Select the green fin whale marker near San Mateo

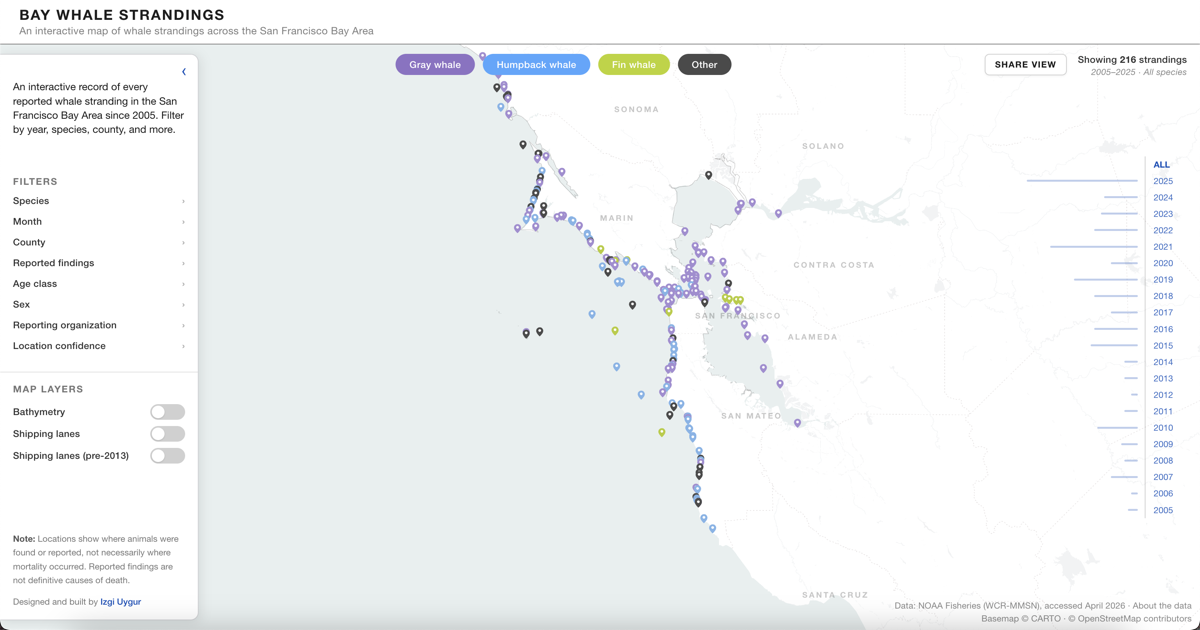pyautogui.click(x=662, y=432)
